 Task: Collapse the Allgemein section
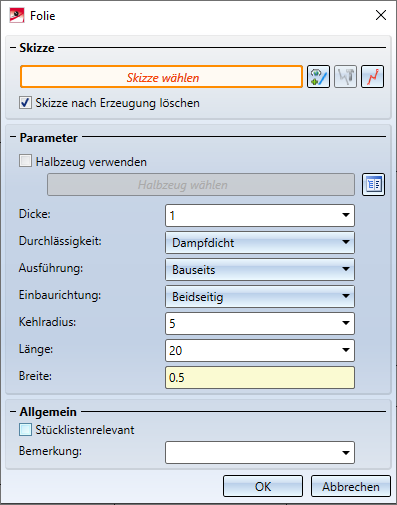coord(13,412)
